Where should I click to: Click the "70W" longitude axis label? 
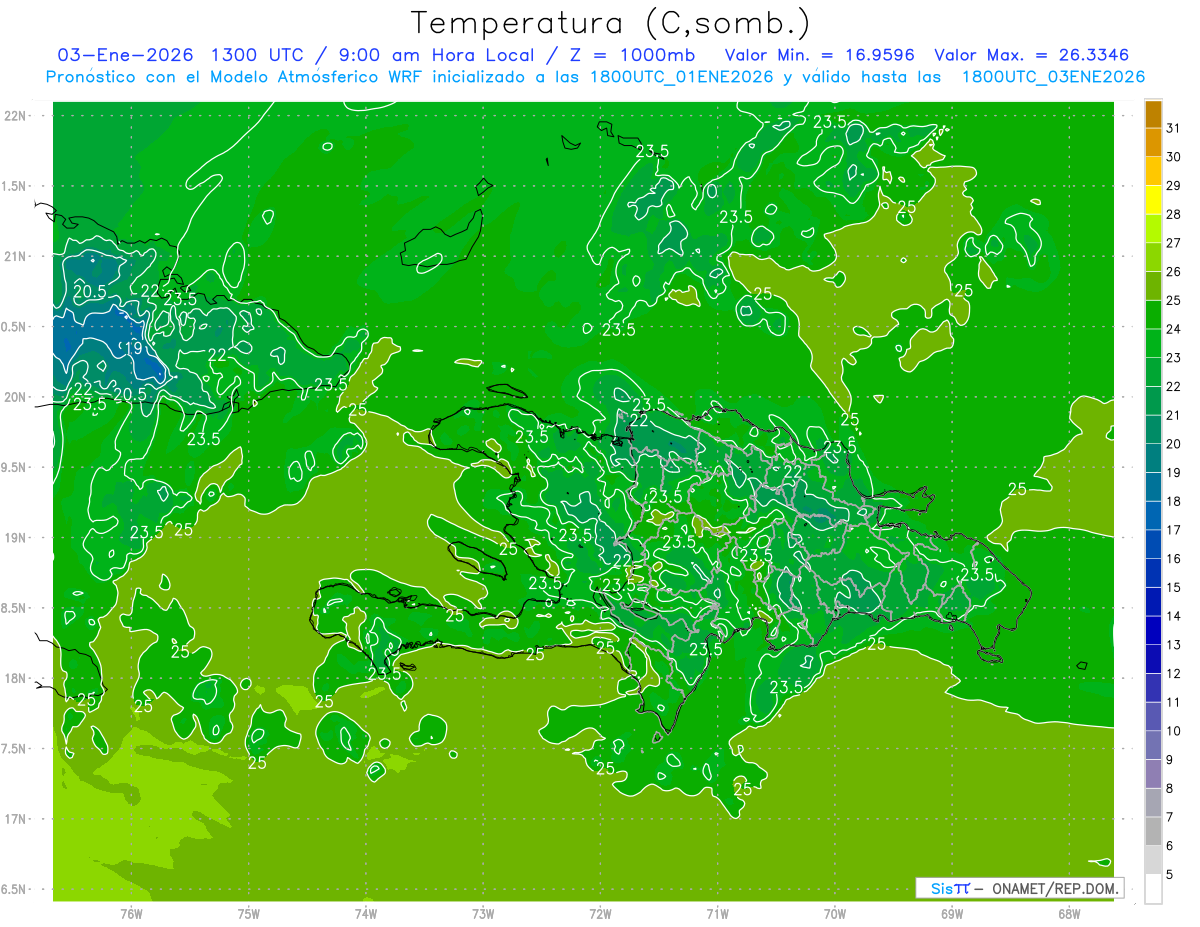[x=834, y=914]
